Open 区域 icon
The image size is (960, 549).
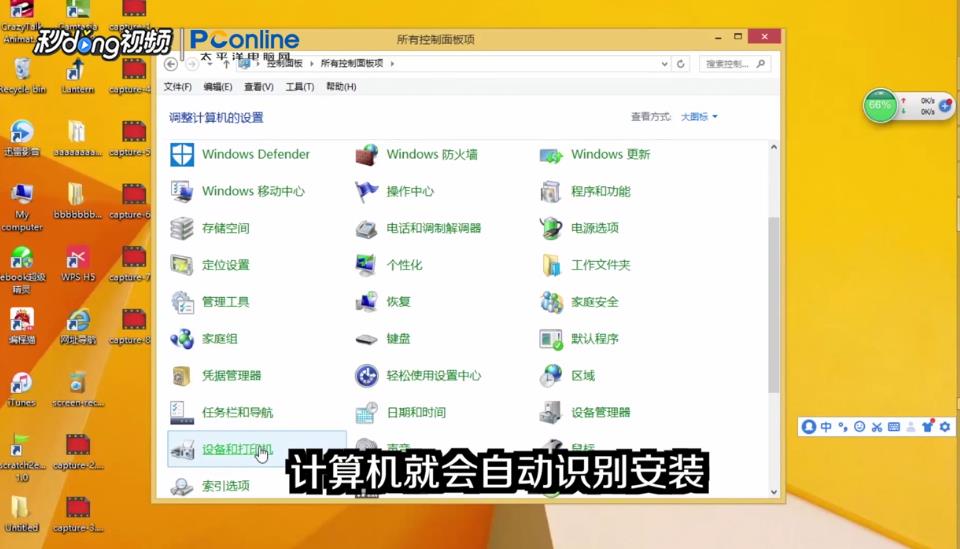point(551,375)
